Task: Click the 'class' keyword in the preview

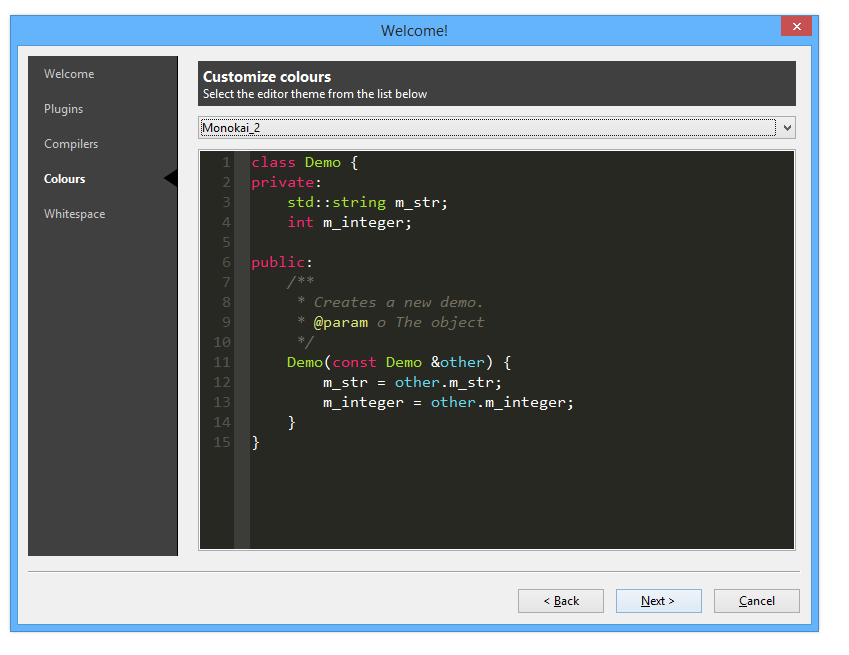Action: tap(274, 162)
